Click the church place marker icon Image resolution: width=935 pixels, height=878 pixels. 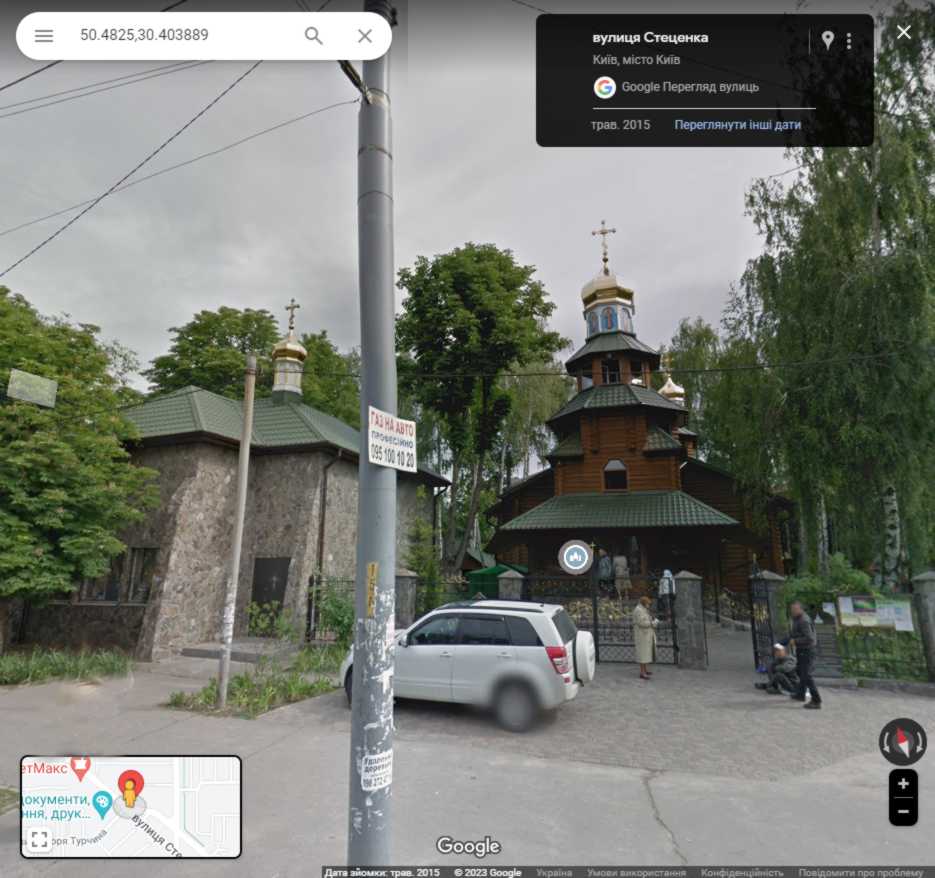pos(575,556)
